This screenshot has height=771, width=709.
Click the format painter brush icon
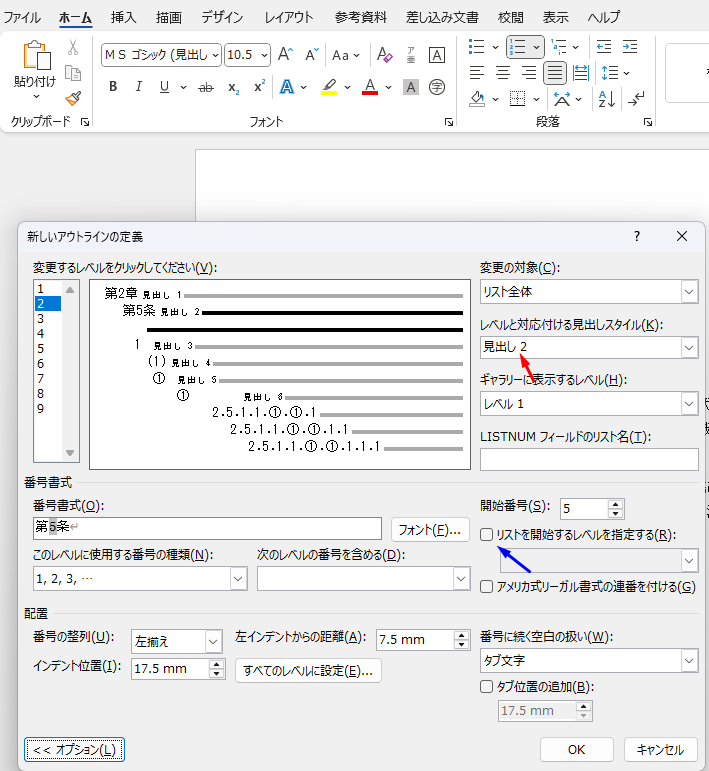(73, 97)
